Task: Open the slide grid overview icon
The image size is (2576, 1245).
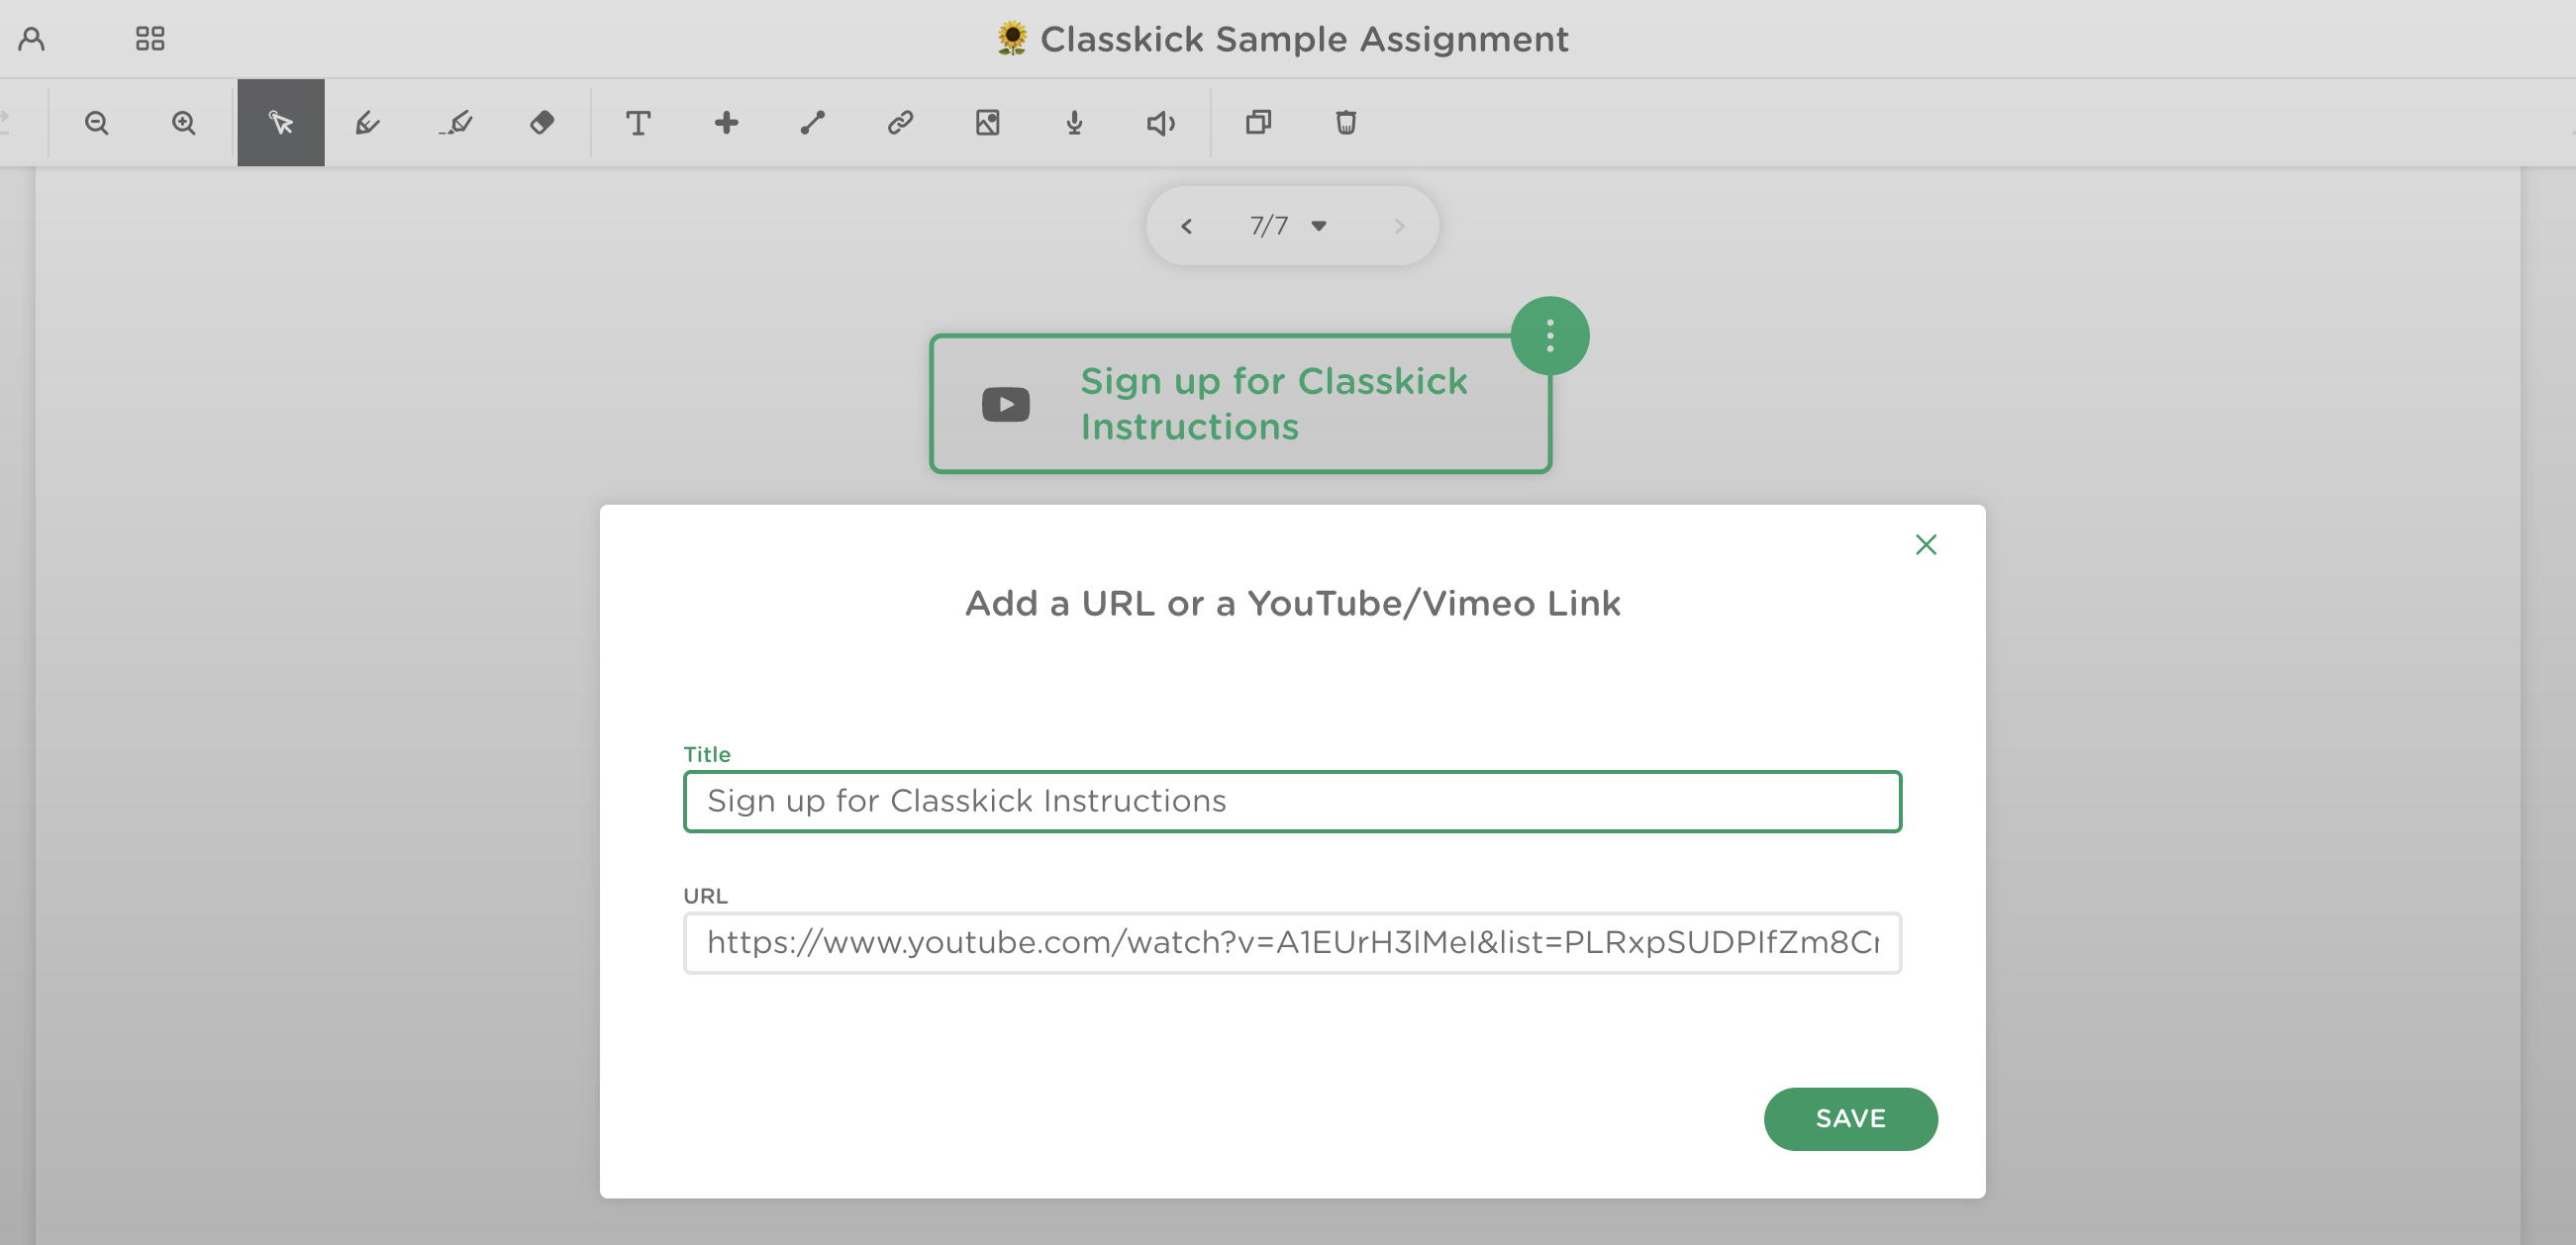Action: tap(150, 39)
